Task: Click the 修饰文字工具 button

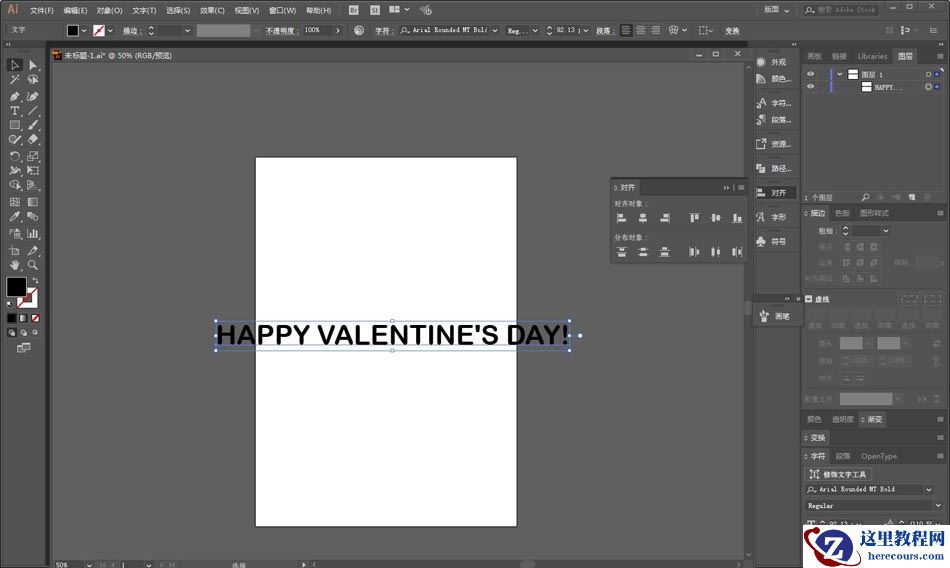Action: click(839, 474)
